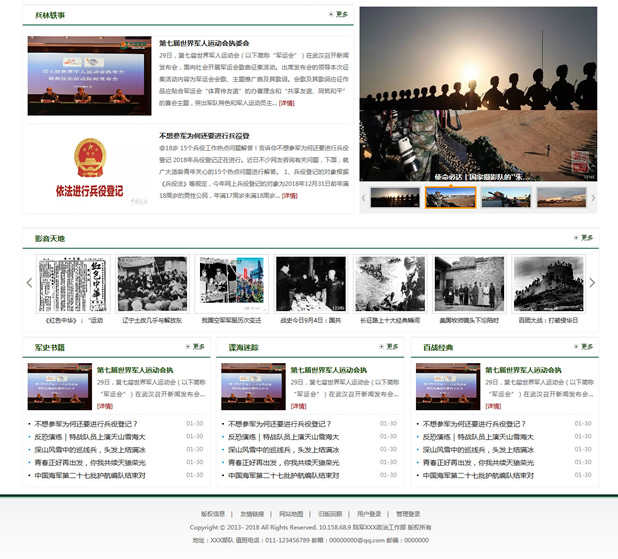Select the first slideshow thumbnail
Image resolution: width=618 pixels, height=559 pixels.
click(x=395, y=197)
